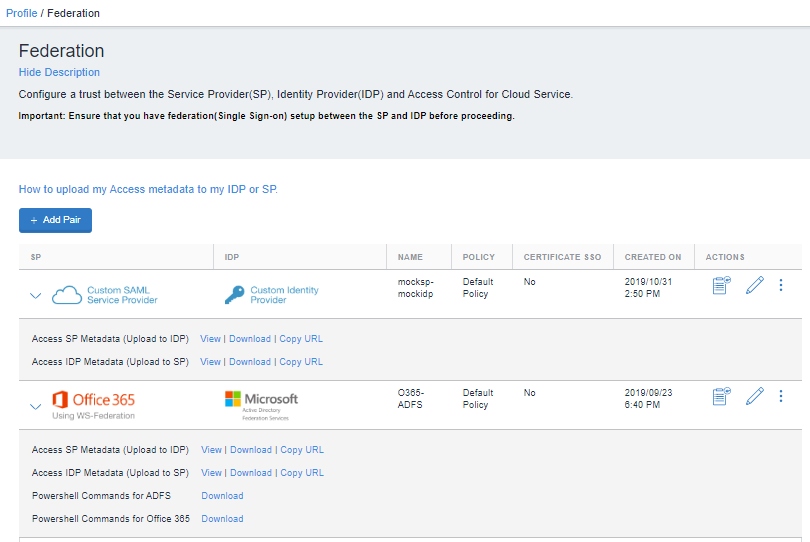Click the clipboard icon for O365-ADFS row

[721, 397]
